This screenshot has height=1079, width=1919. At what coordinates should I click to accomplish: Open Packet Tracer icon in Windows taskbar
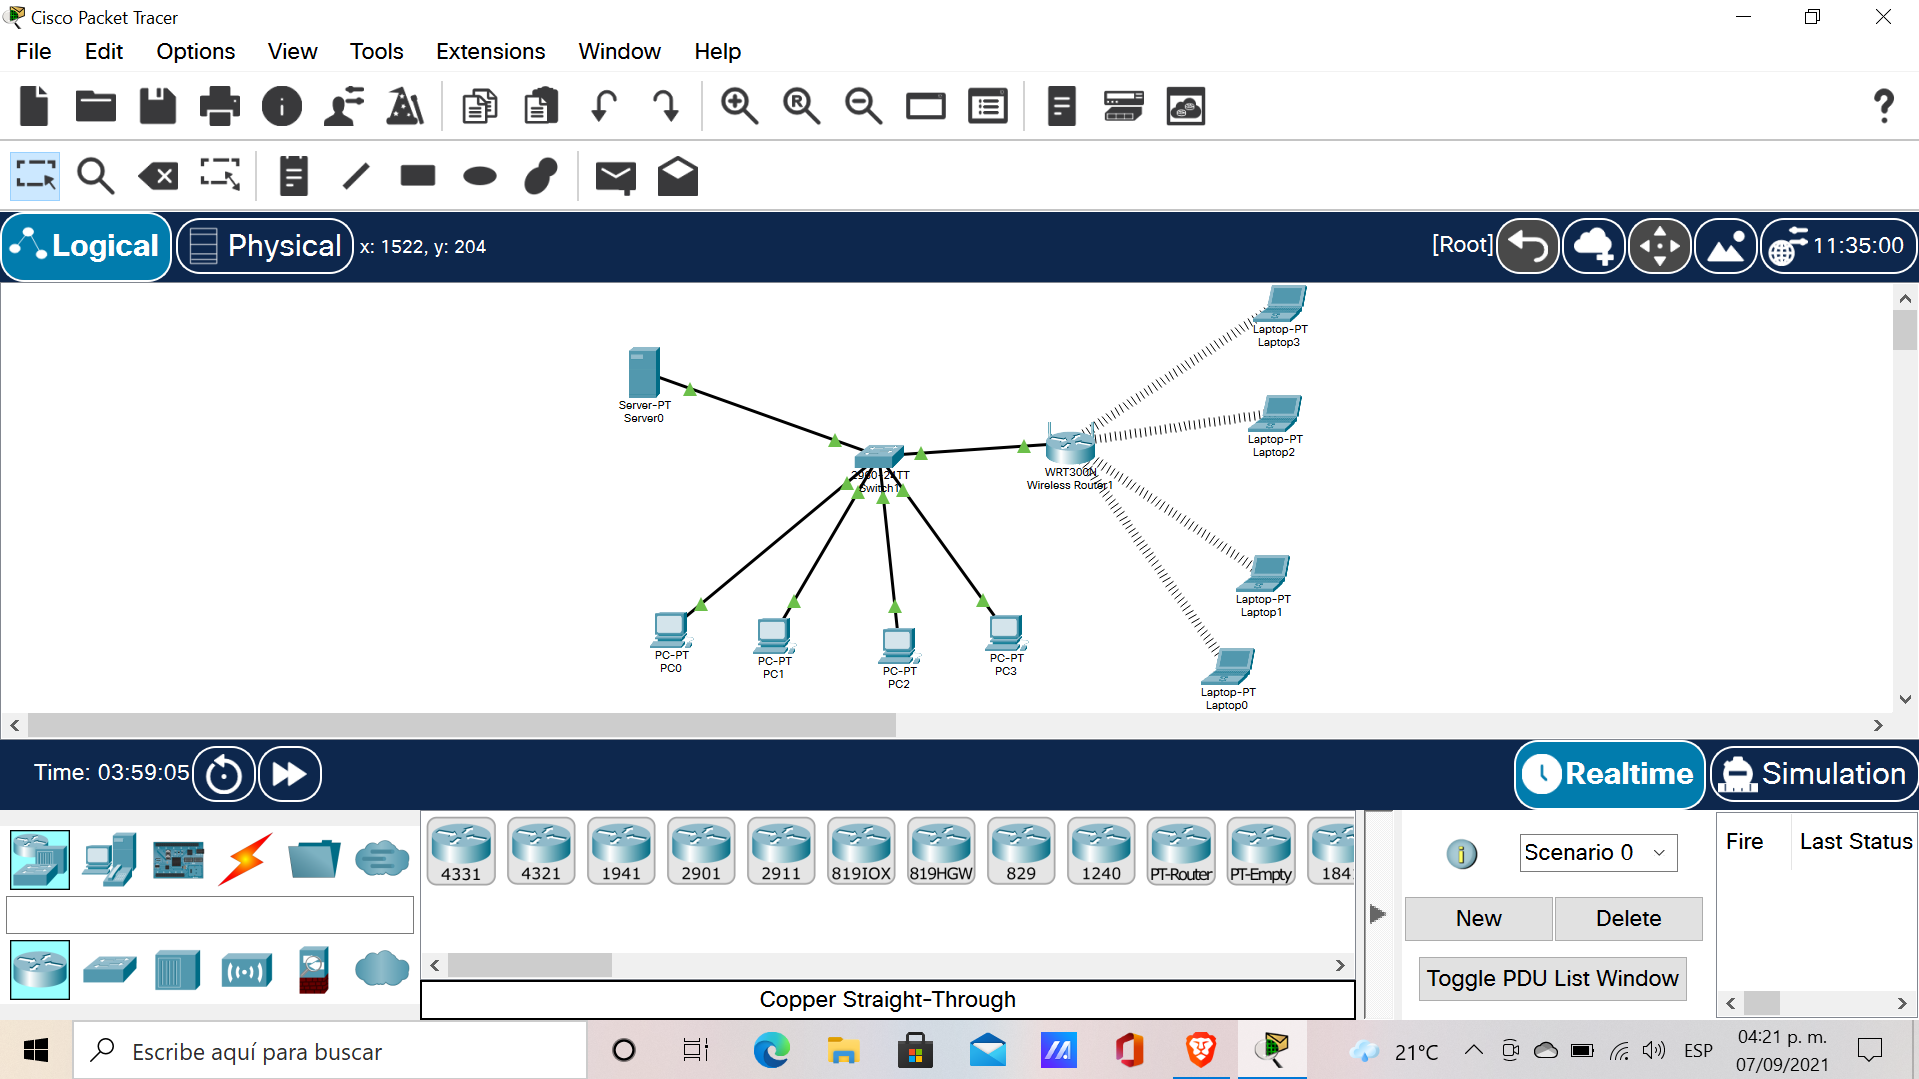click(x=1272, y=1050)
